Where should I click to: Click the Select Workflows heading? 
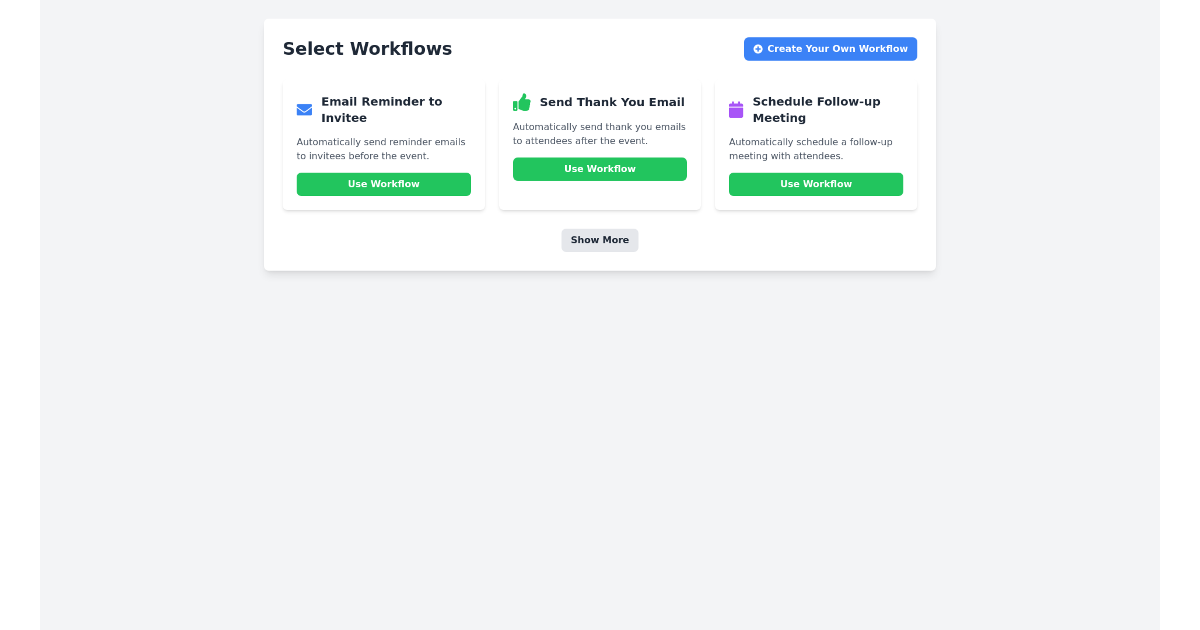pyautogui.click(x=368, y=48)
